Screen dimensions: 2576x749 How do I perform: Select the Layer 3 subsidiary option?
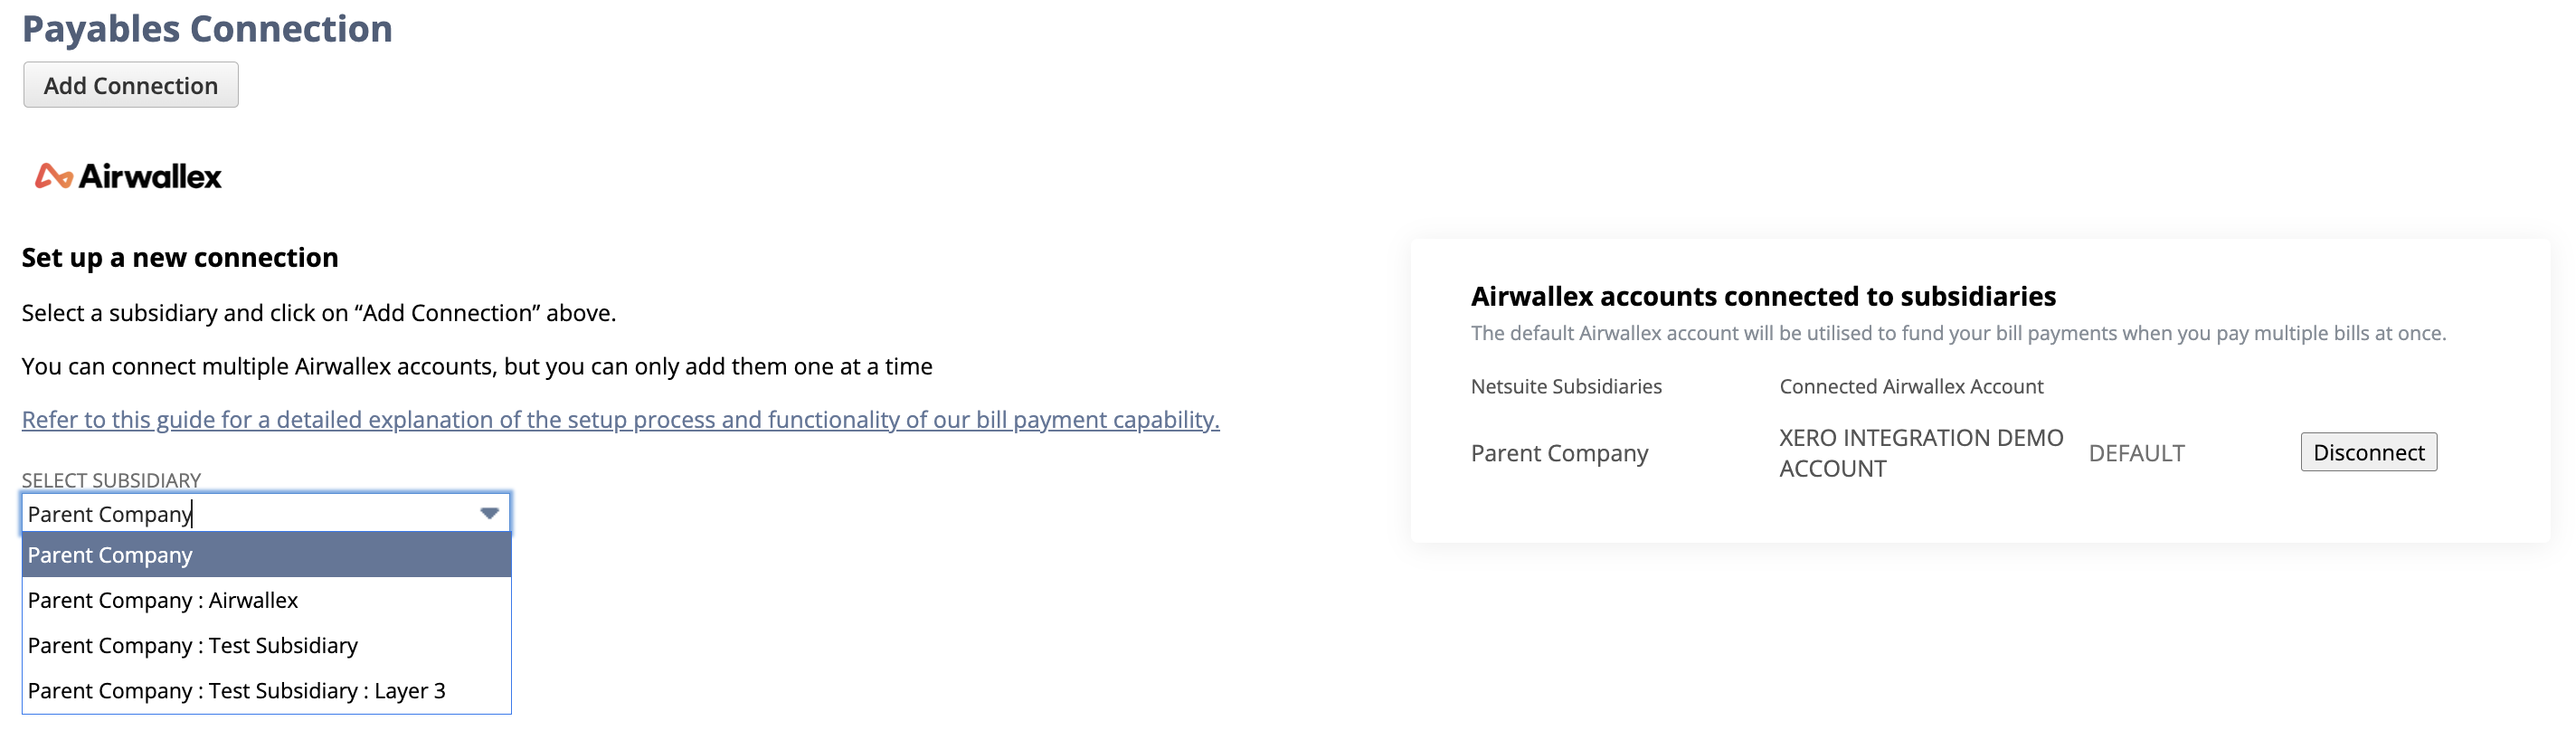[237, 690]
